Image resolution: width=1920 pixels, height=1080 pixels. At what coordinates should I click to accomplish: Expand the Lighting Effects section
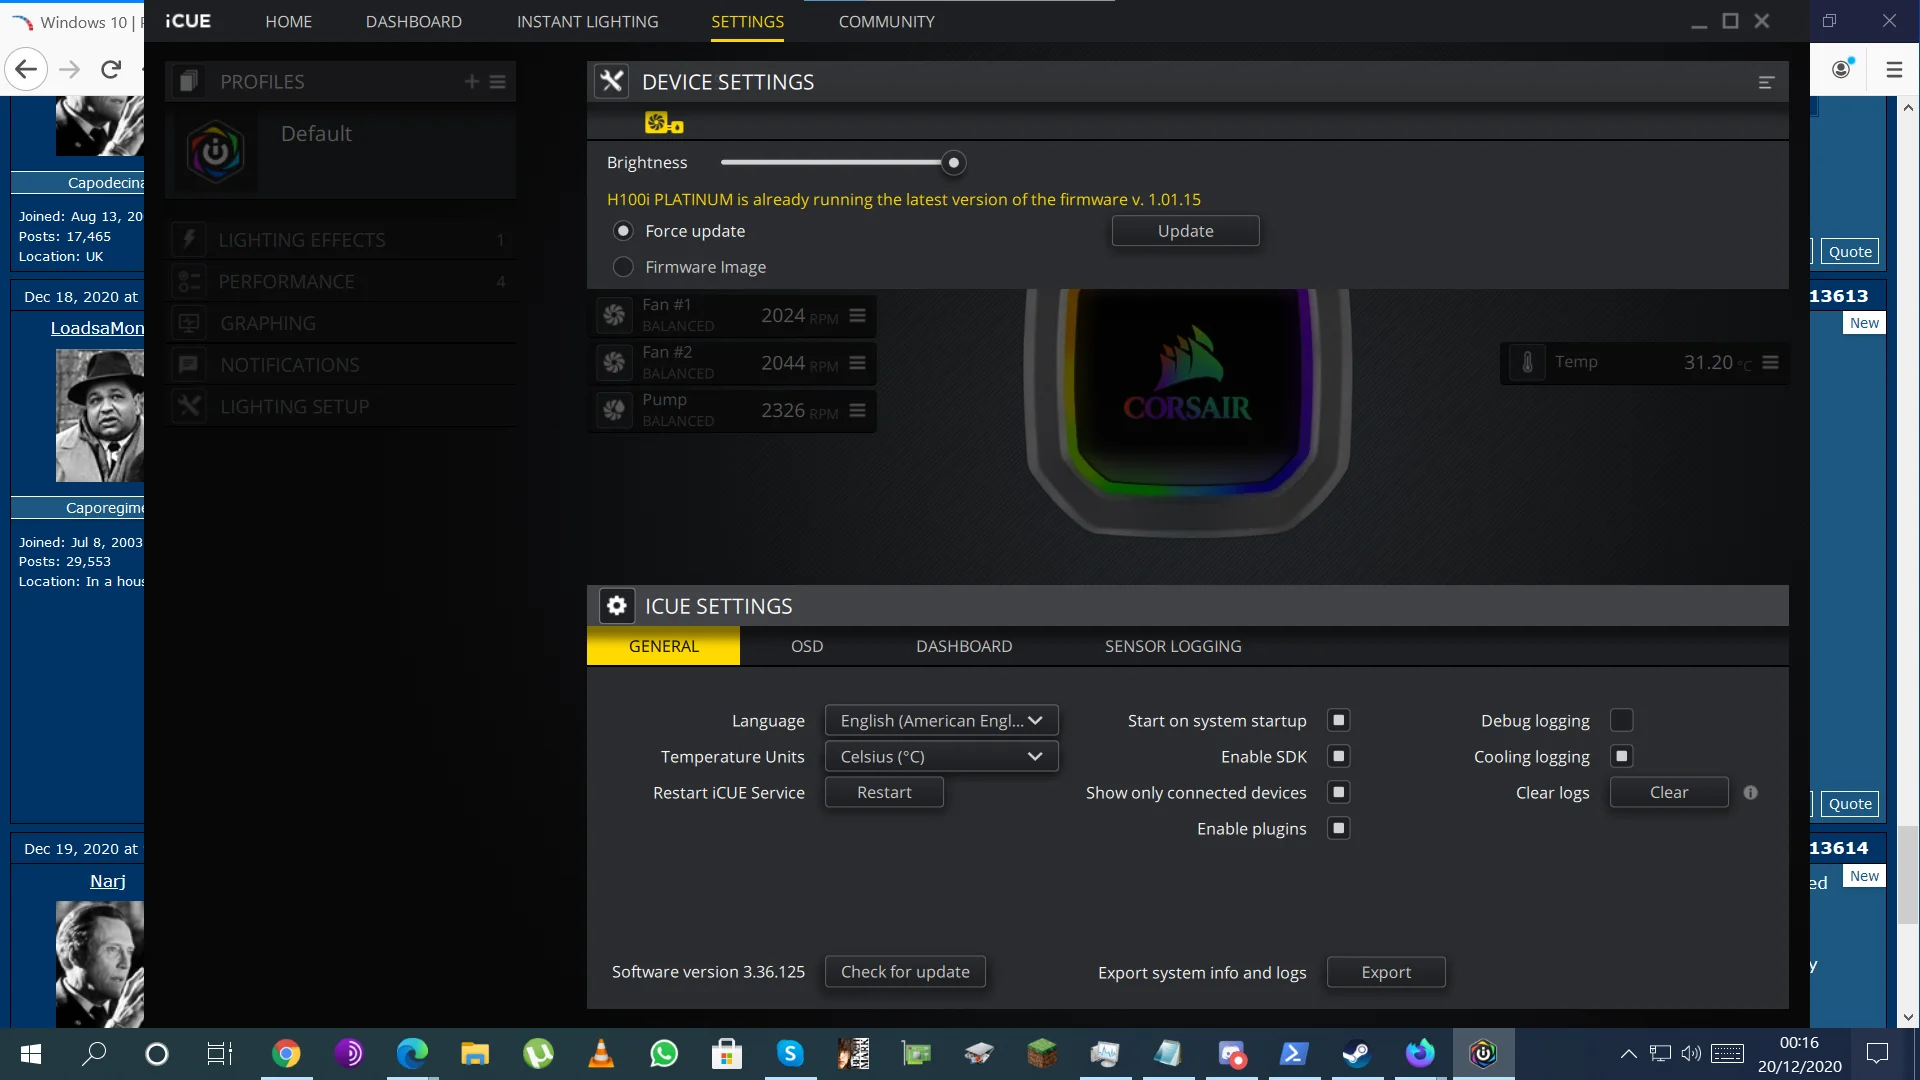[341, 240]
